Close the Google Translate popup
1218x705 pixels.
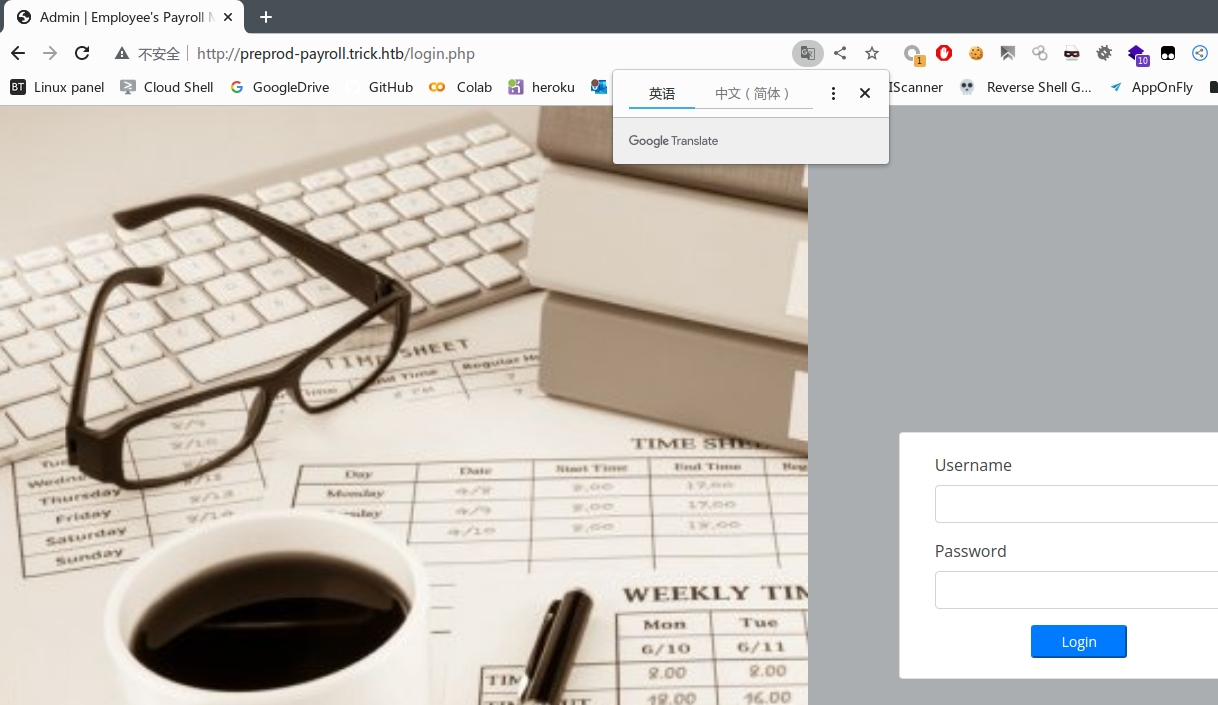pyautogui.click(x=865, y=93)
